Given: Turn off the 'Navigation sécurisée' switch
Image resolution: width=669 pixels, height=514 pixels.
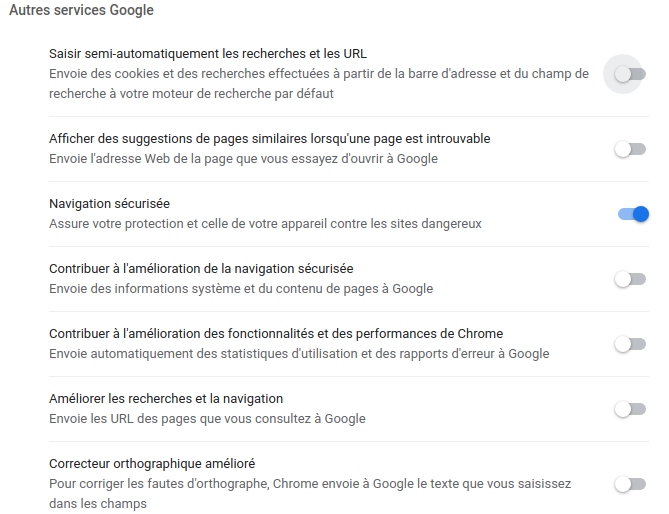Looking at the screenshot, I should (x=633, y=213).
